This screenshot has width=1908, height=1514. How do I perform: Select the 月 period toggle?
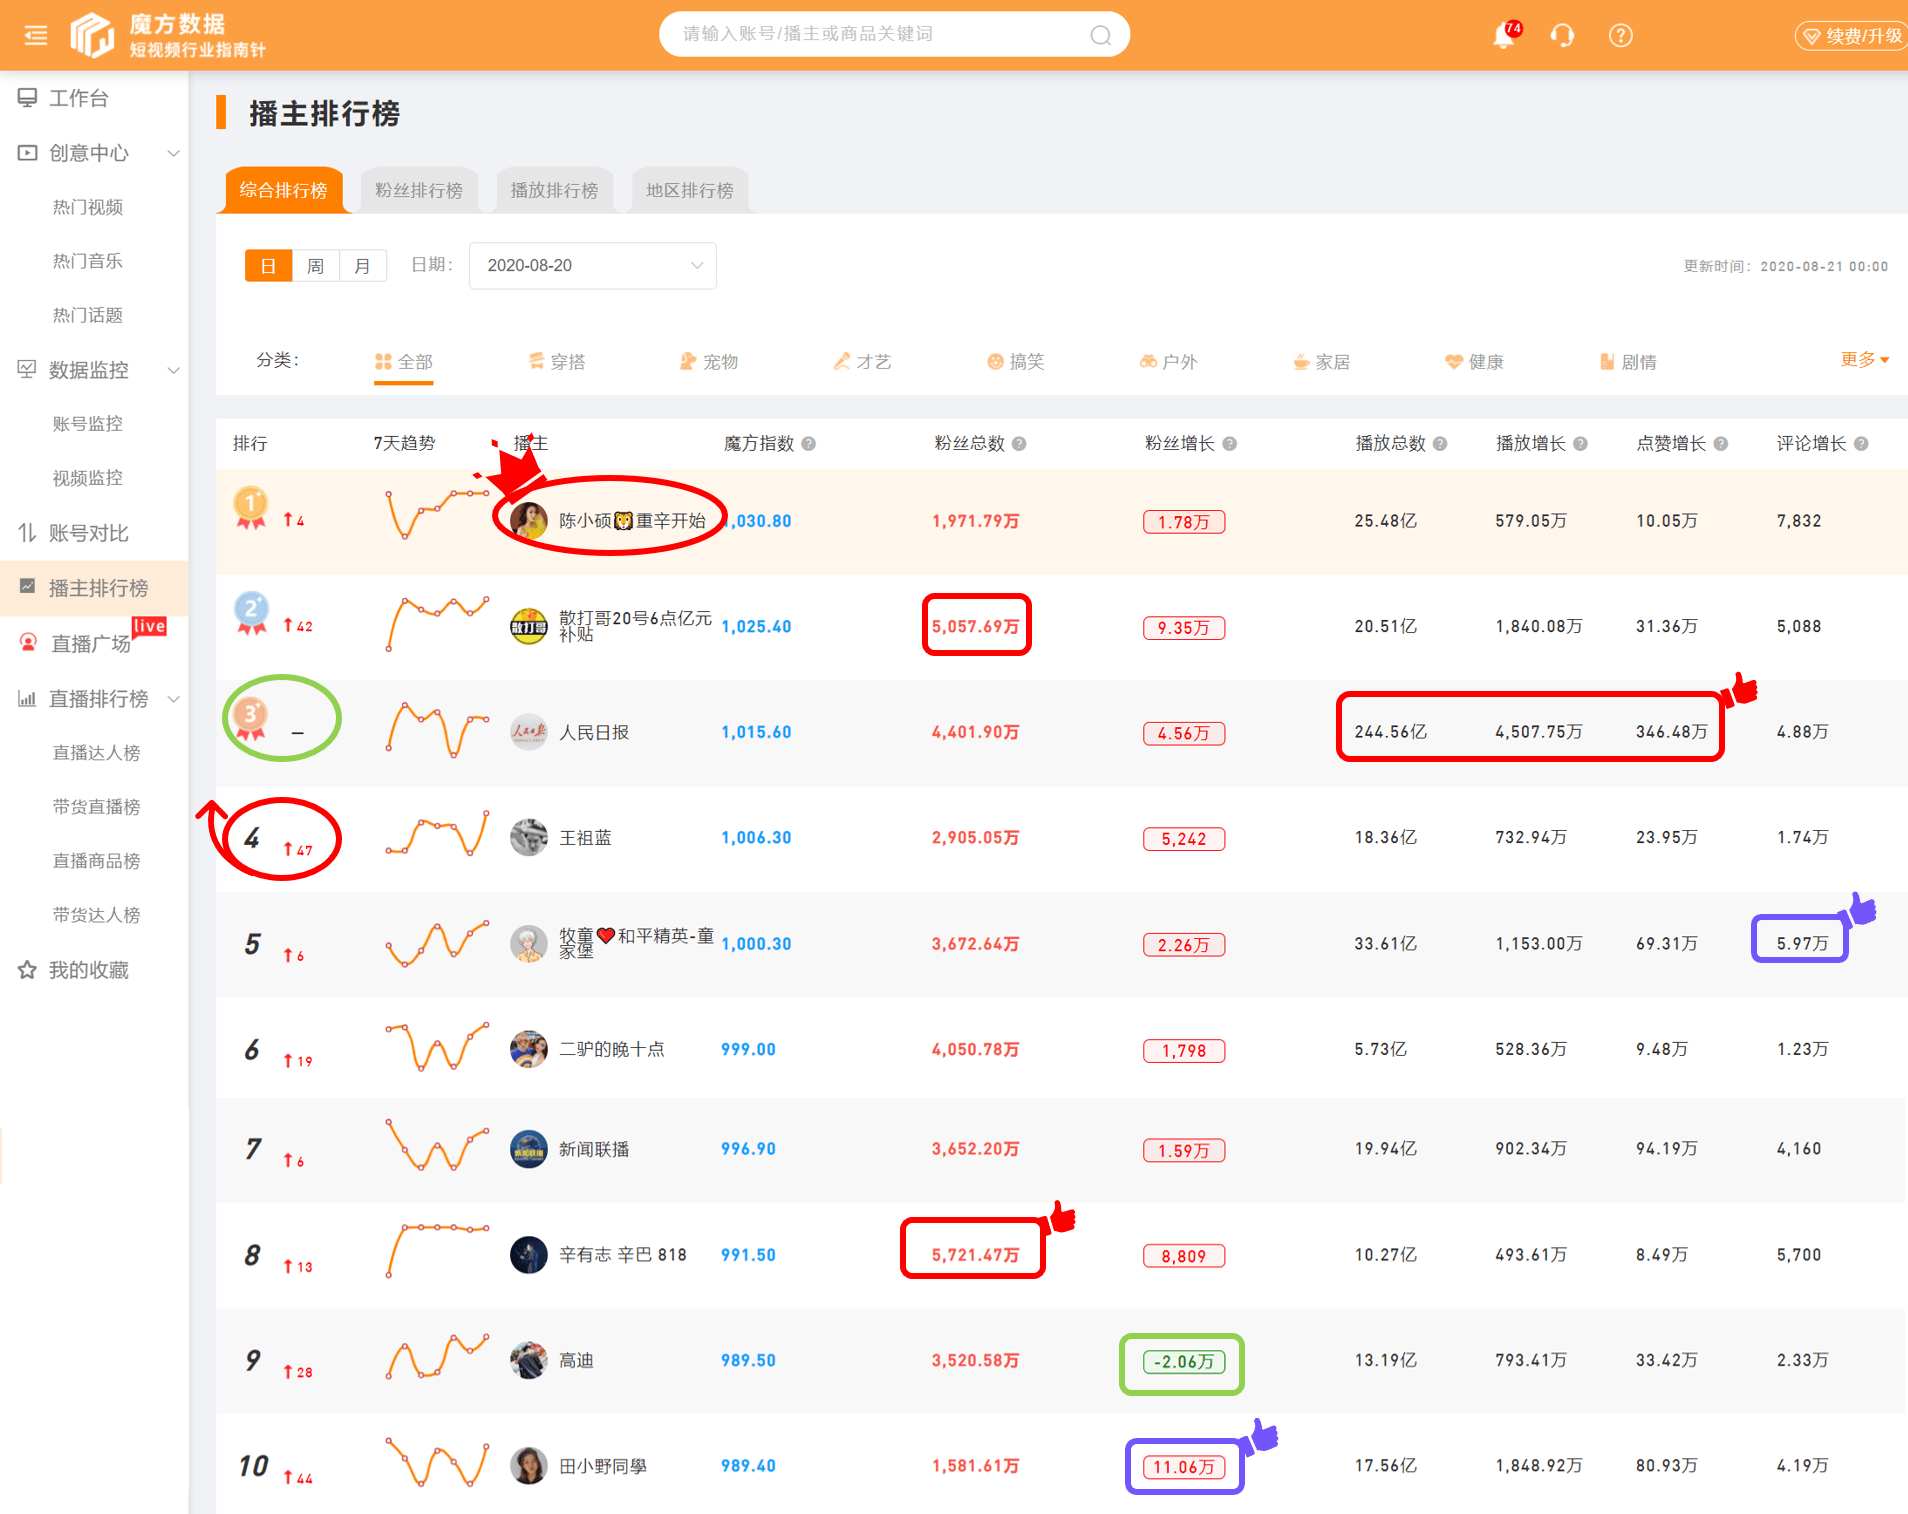point(362,266)
